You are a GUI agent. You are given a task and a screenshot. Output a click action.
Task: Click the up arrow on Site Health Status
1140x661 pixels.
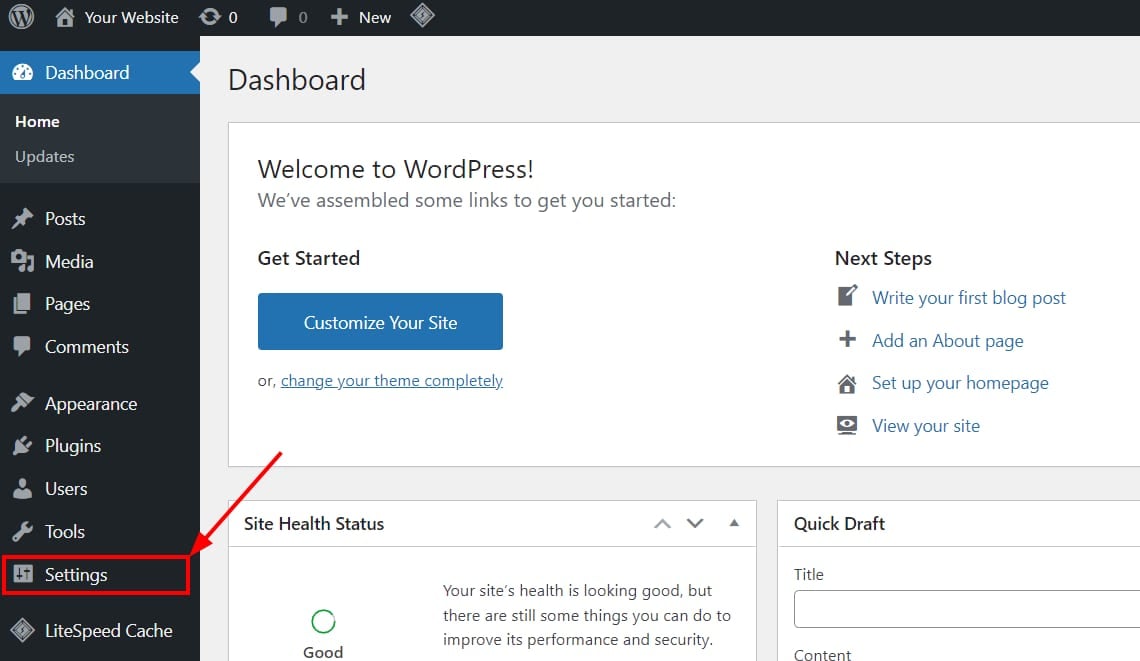coord(662,523)
